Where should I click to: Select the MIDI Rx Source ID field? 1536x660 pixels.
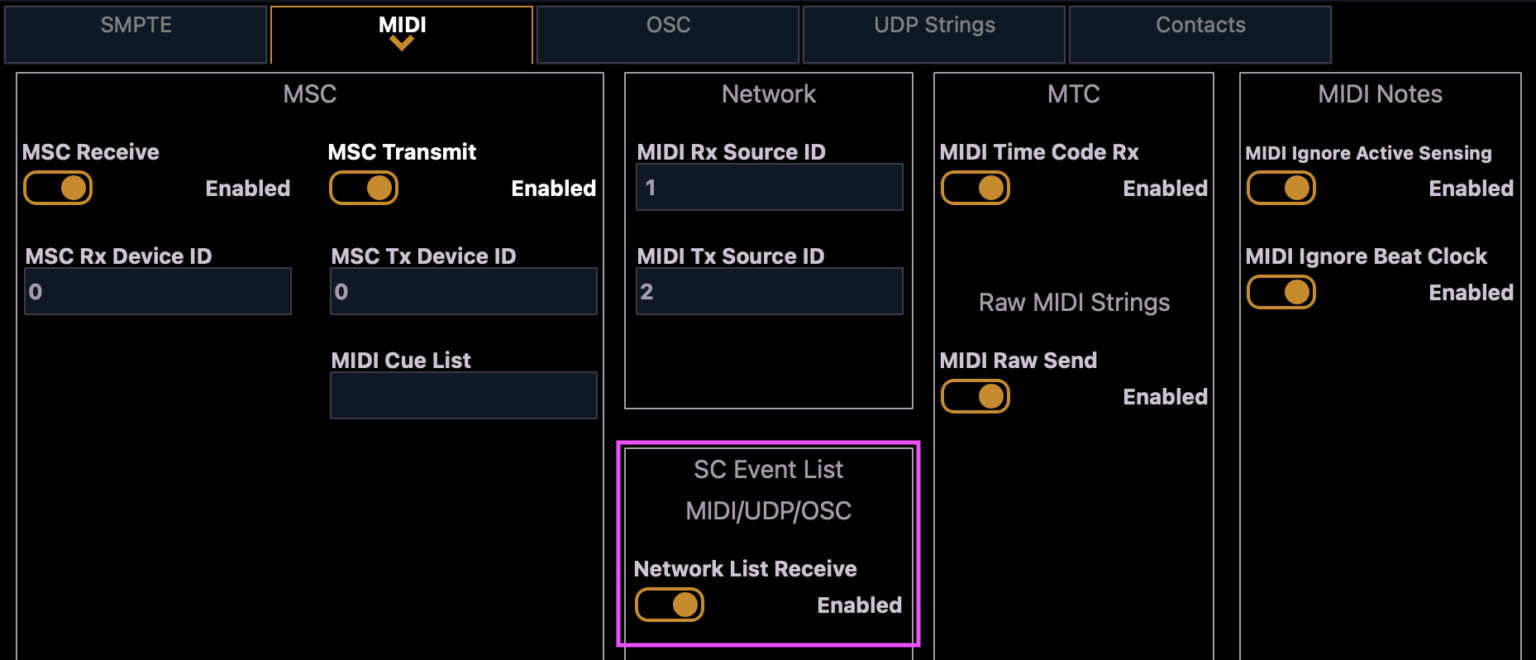pyautogui.click(x=769, y=187)
